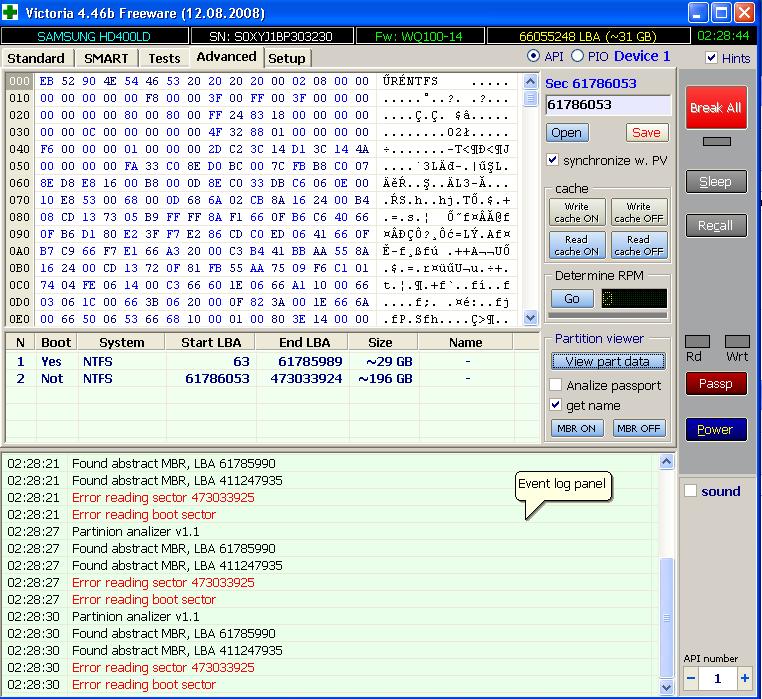Viewport: 762px width, 699px height.
Task: Enable the Analize passport checkbox
Action: (x=556, y=384)
